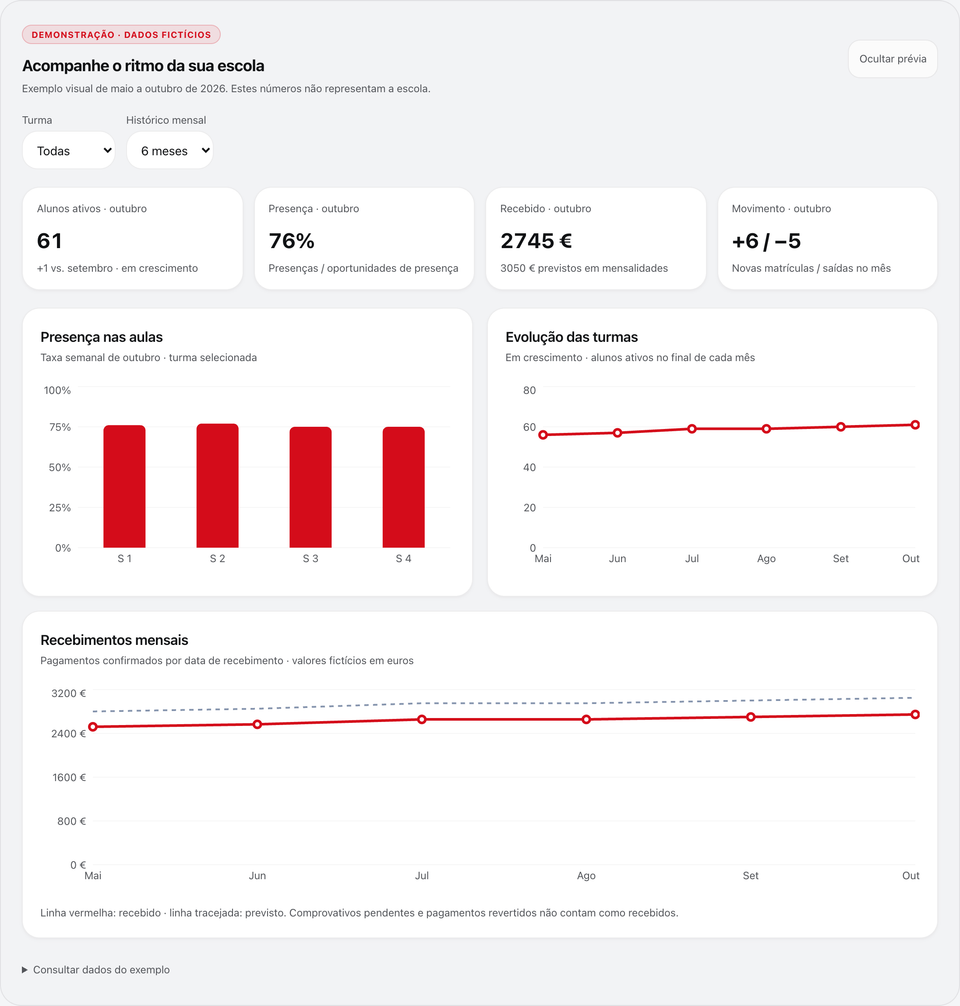Expand "Consultar dados do exemplo" details
Screen dimensions: 960x1006
(96, 969)
